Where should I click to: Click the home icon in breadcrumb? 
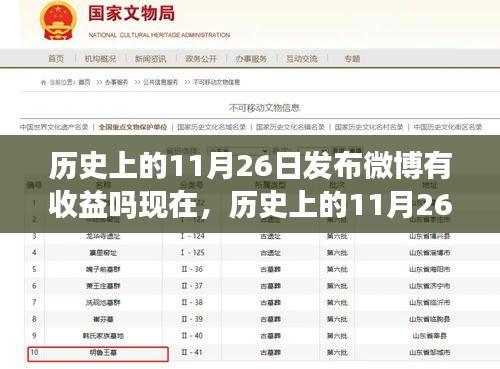[43, 82]
